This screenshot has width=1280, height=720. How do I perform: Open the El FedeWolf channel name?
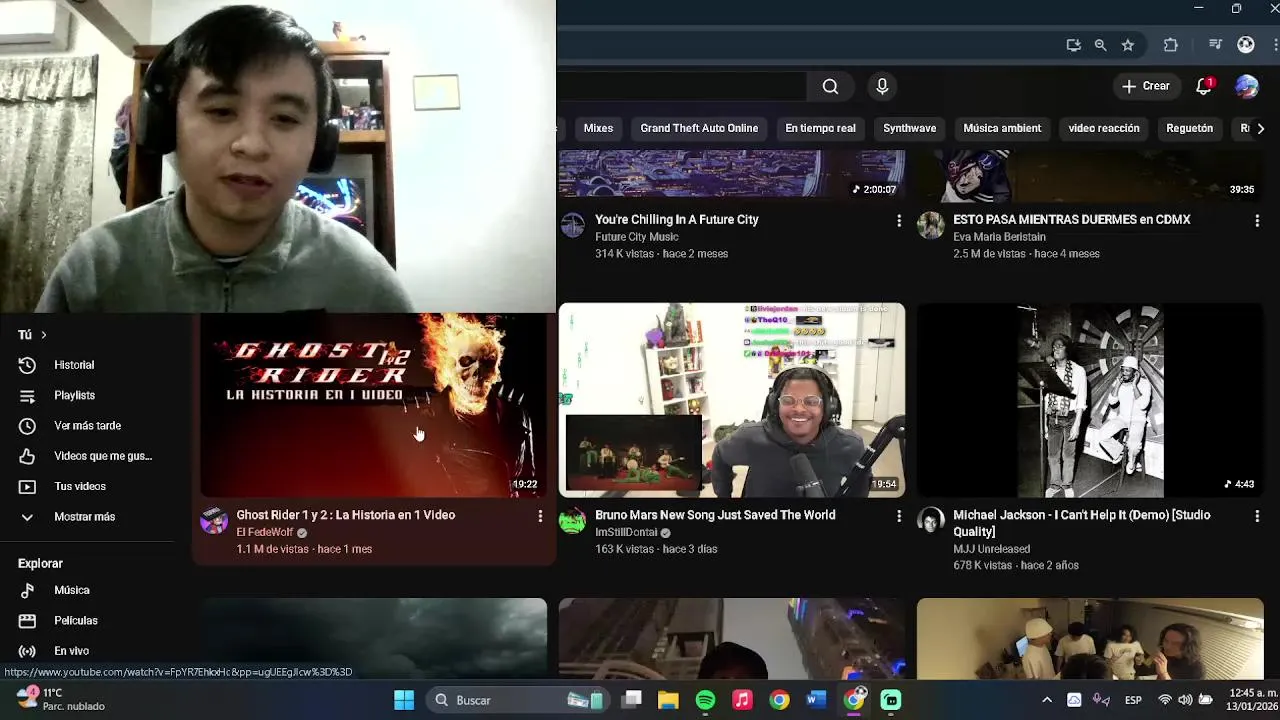(265, 533)
